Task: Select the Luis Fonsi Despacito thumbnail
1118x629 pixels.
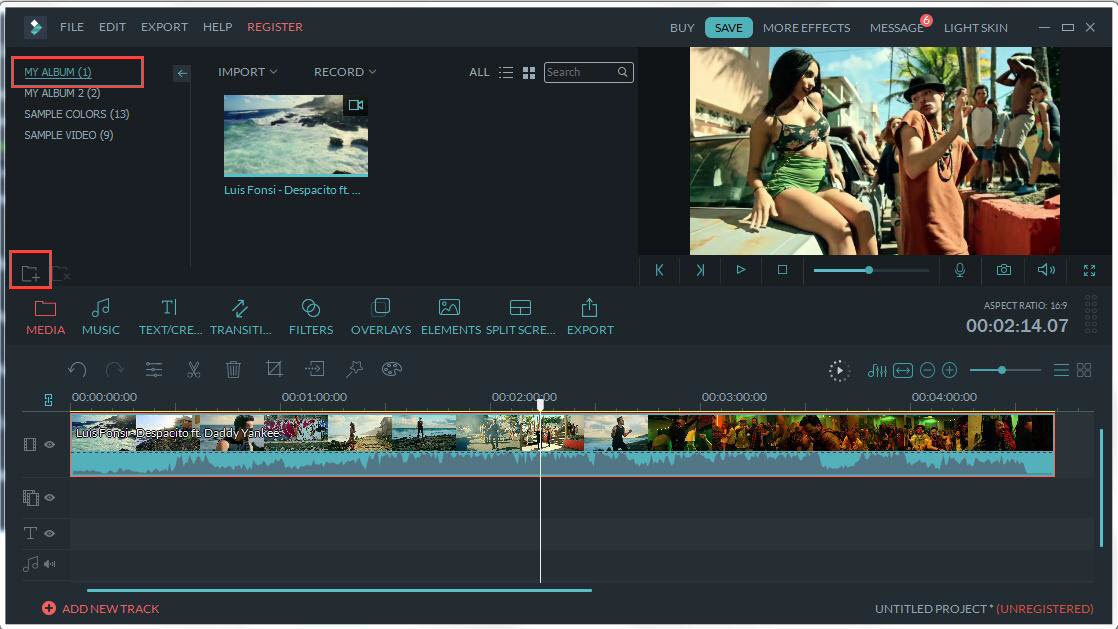Action: pos(295,135)
